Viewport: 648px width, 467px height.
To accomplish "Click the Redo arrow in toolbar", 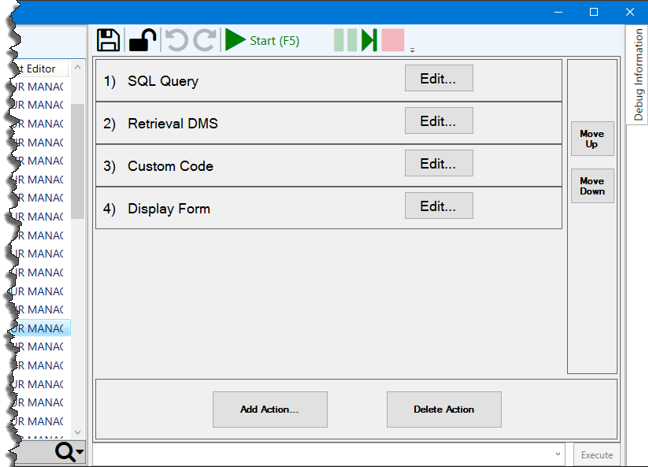I will pyautogui.click(x=204, y=40).
